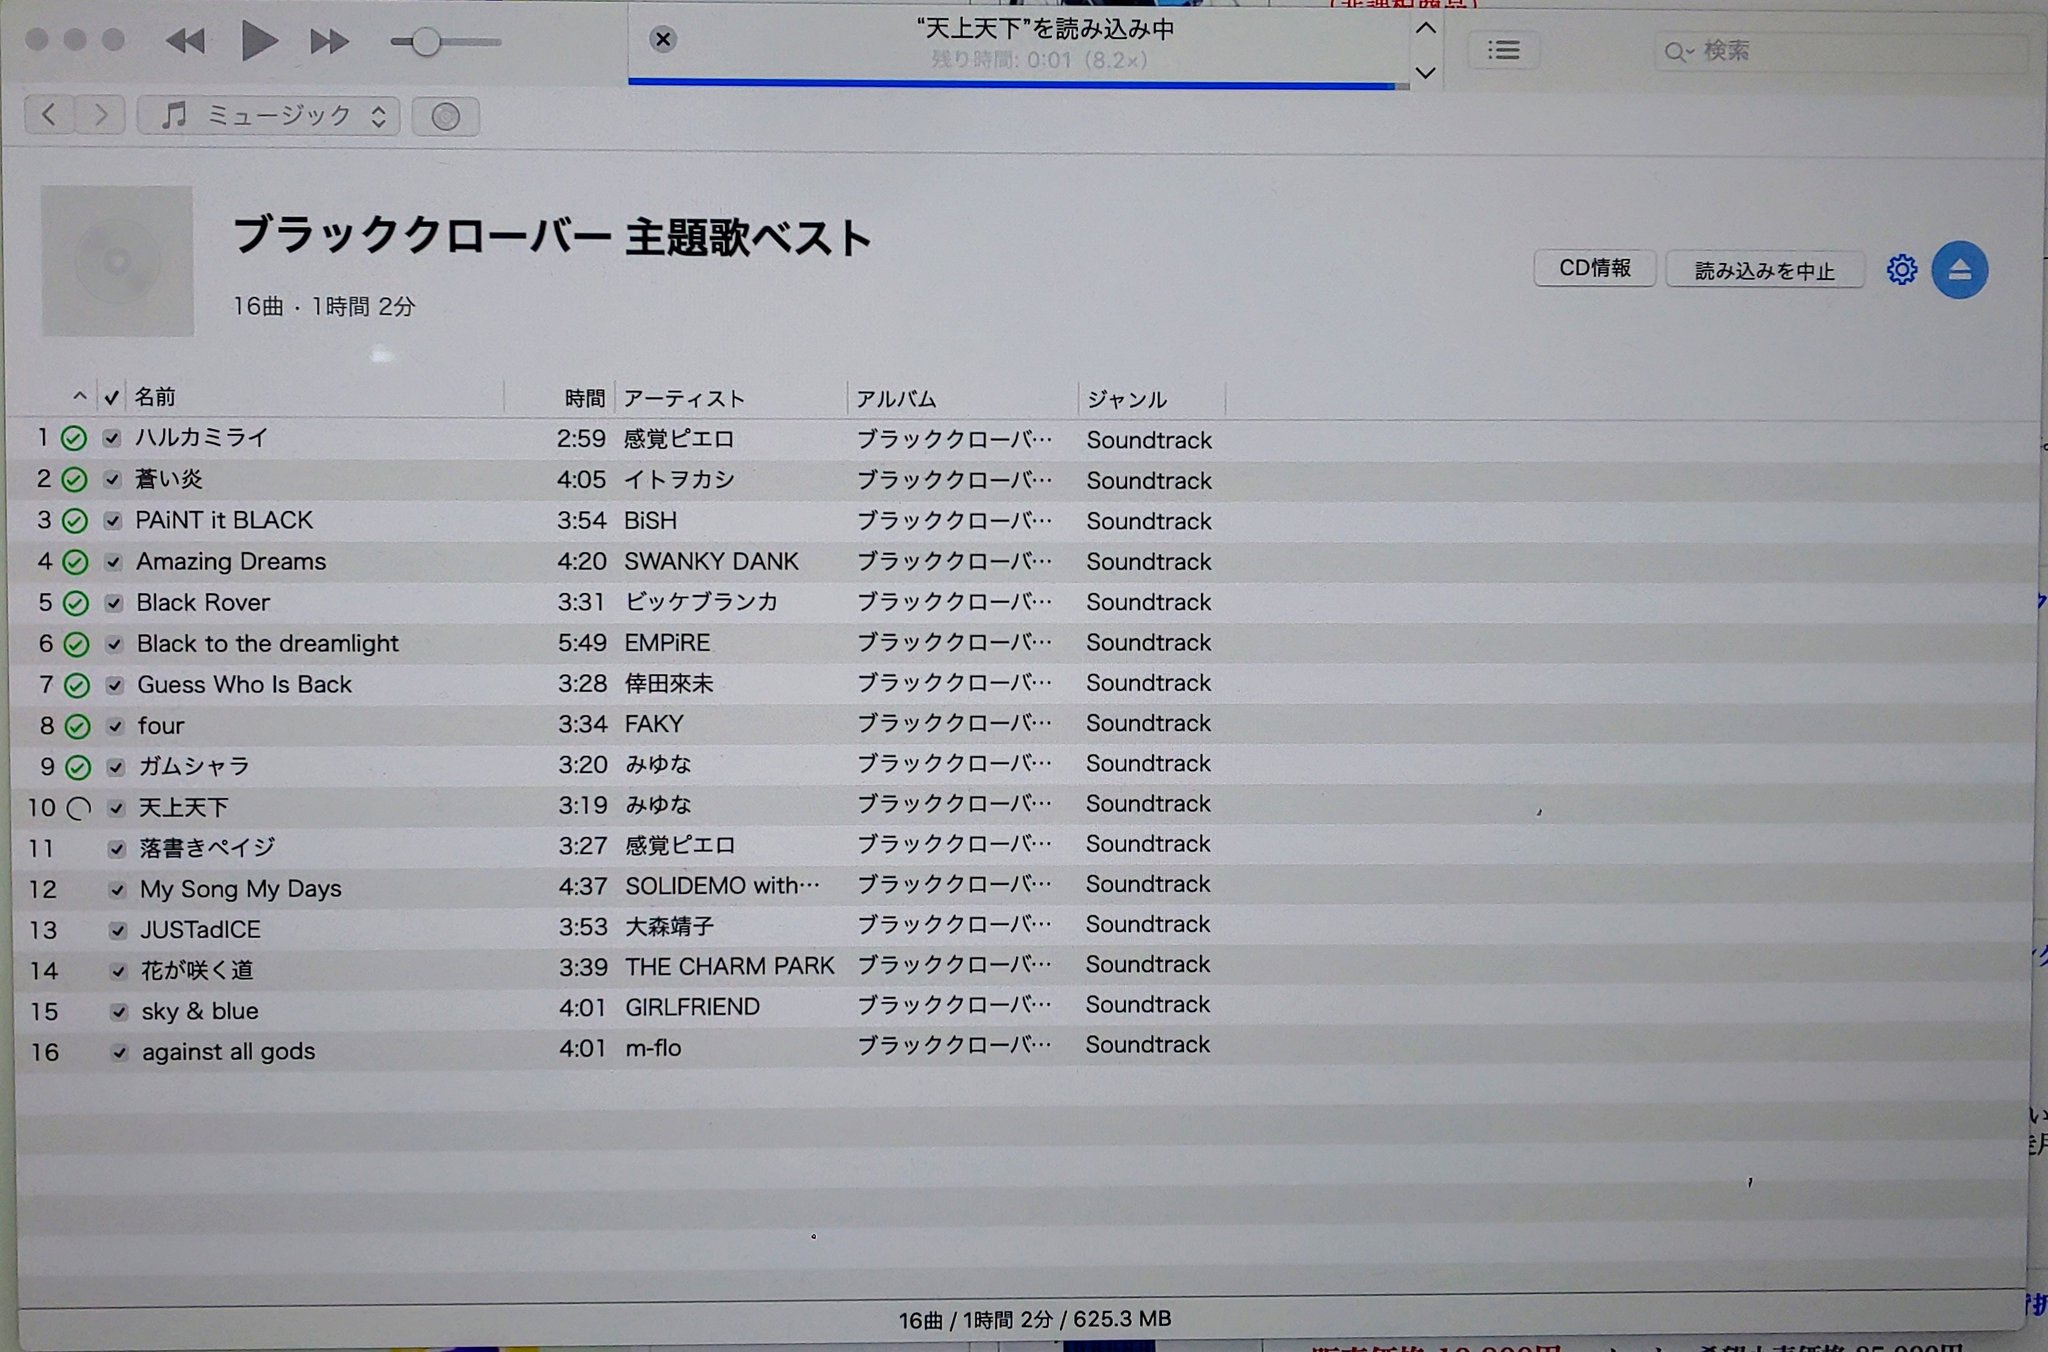Uncheck the PAiNT it BLACK checkbox
The height and width of the screenshot is (1352, 2048).
(113, 520)
